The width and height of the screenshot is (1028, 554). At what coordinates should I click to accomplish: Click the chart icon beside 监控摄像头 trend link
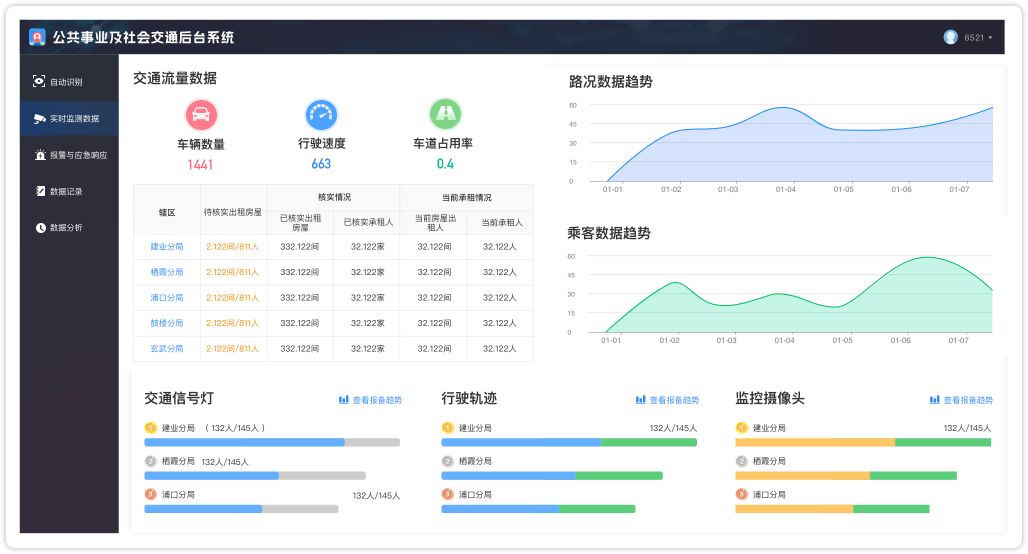click(935, 400)
